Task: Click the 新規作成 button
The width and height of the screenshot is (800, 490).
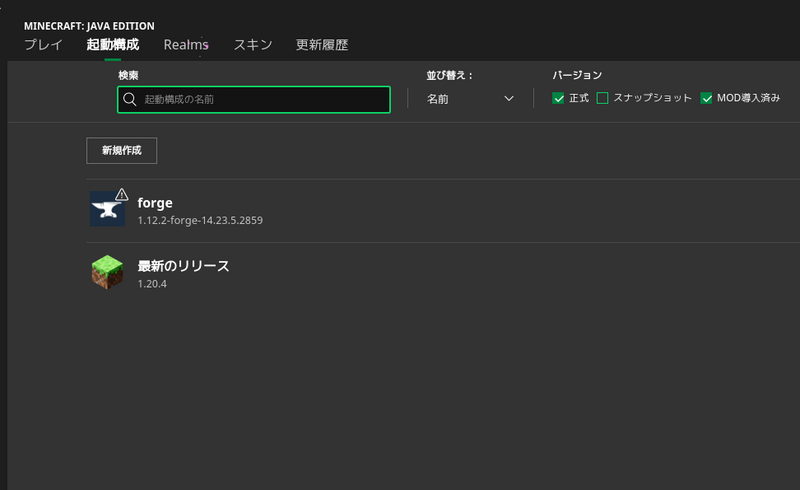Action: 121,151
